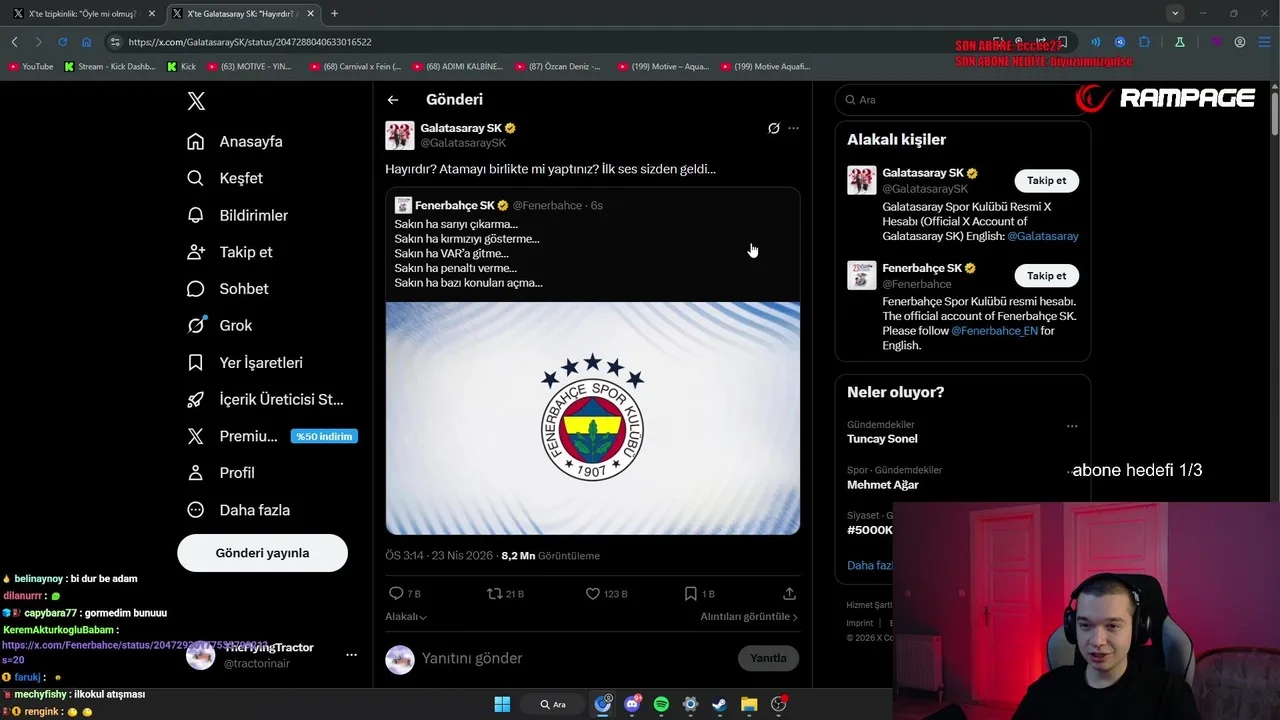Viewport: 1280px width, 720px height.
Task: Open the Windows Start menu
Action: point(502,704)
